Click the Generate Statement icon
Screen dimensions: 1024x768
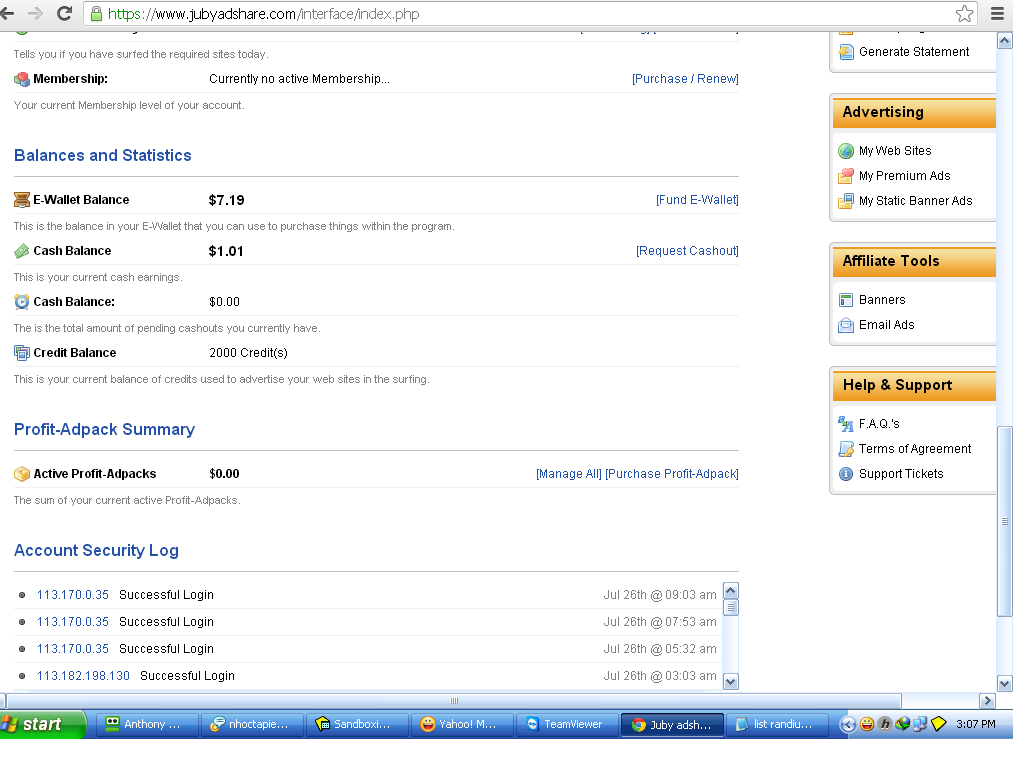[x=846, y=52]
